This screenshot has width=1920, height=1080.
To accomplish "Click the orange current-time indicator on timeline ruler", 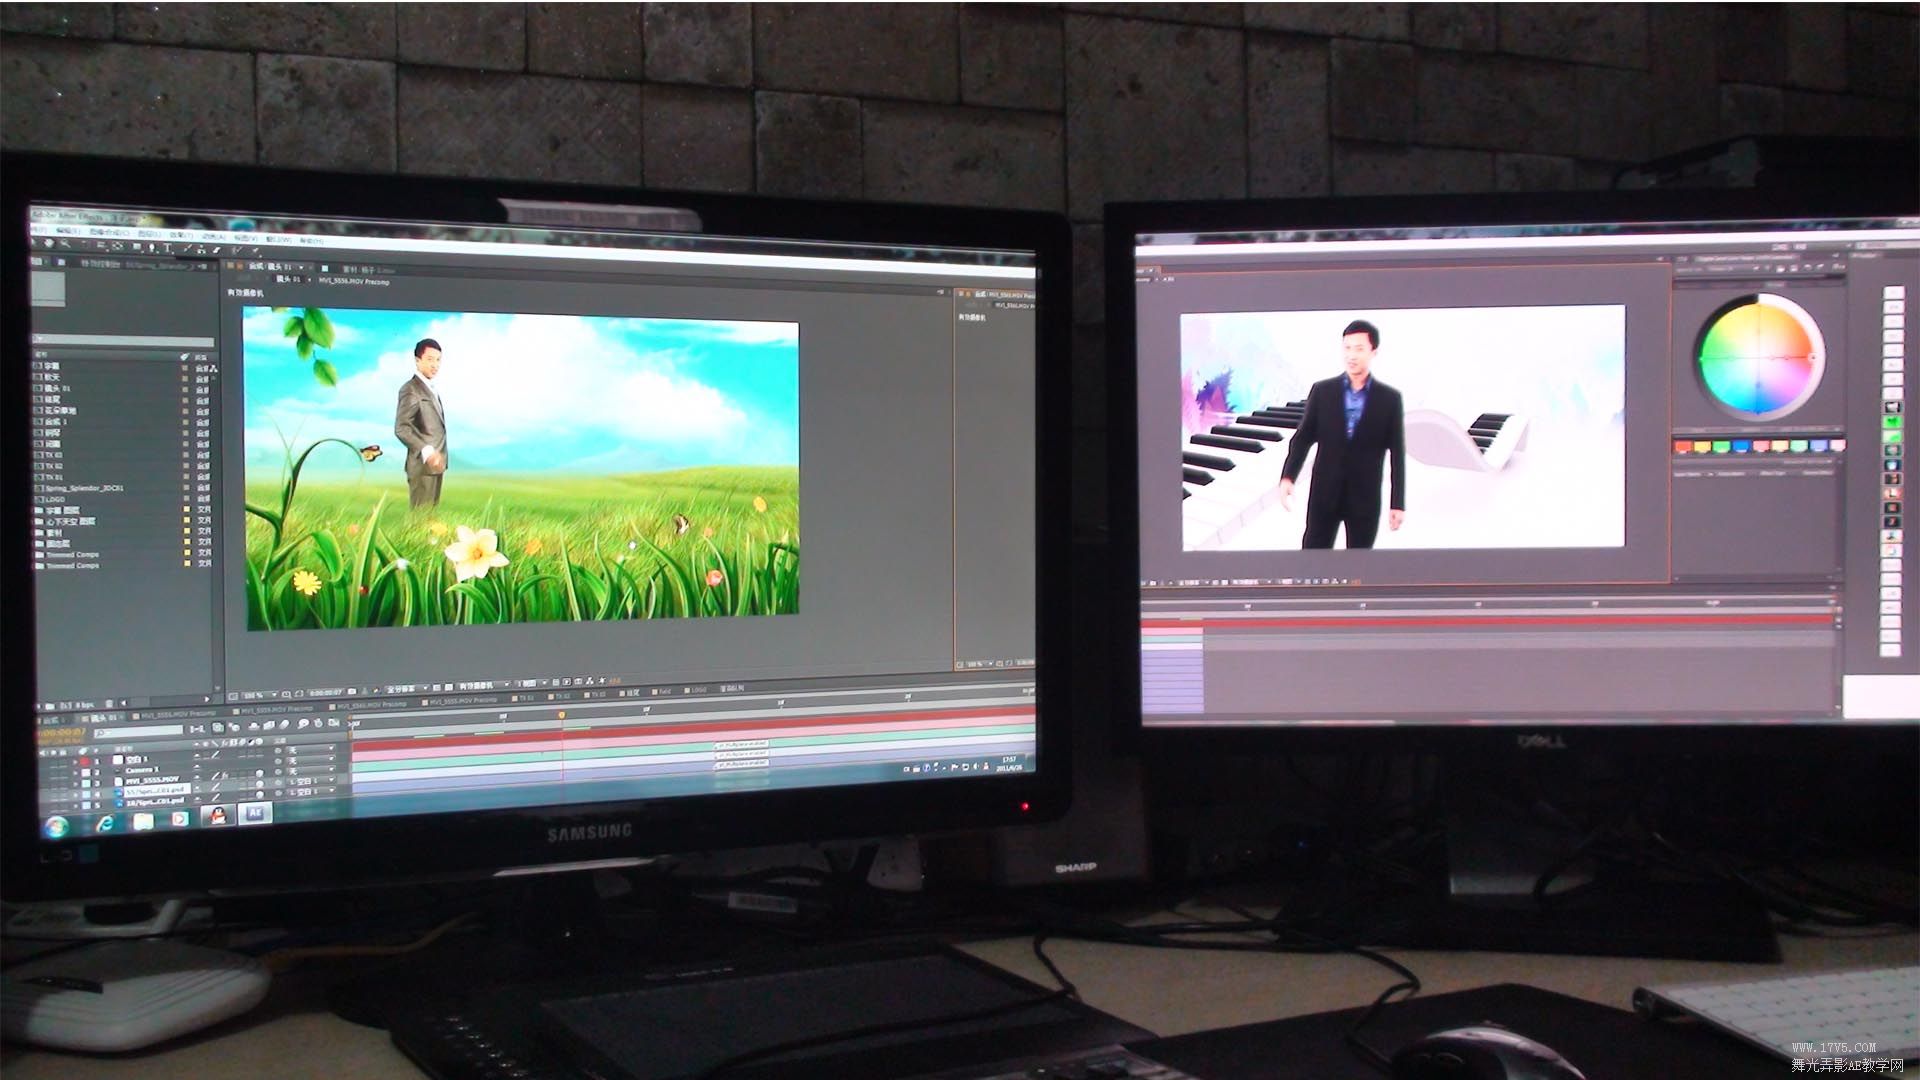I will pyautogui.click(x=561, y=715).
